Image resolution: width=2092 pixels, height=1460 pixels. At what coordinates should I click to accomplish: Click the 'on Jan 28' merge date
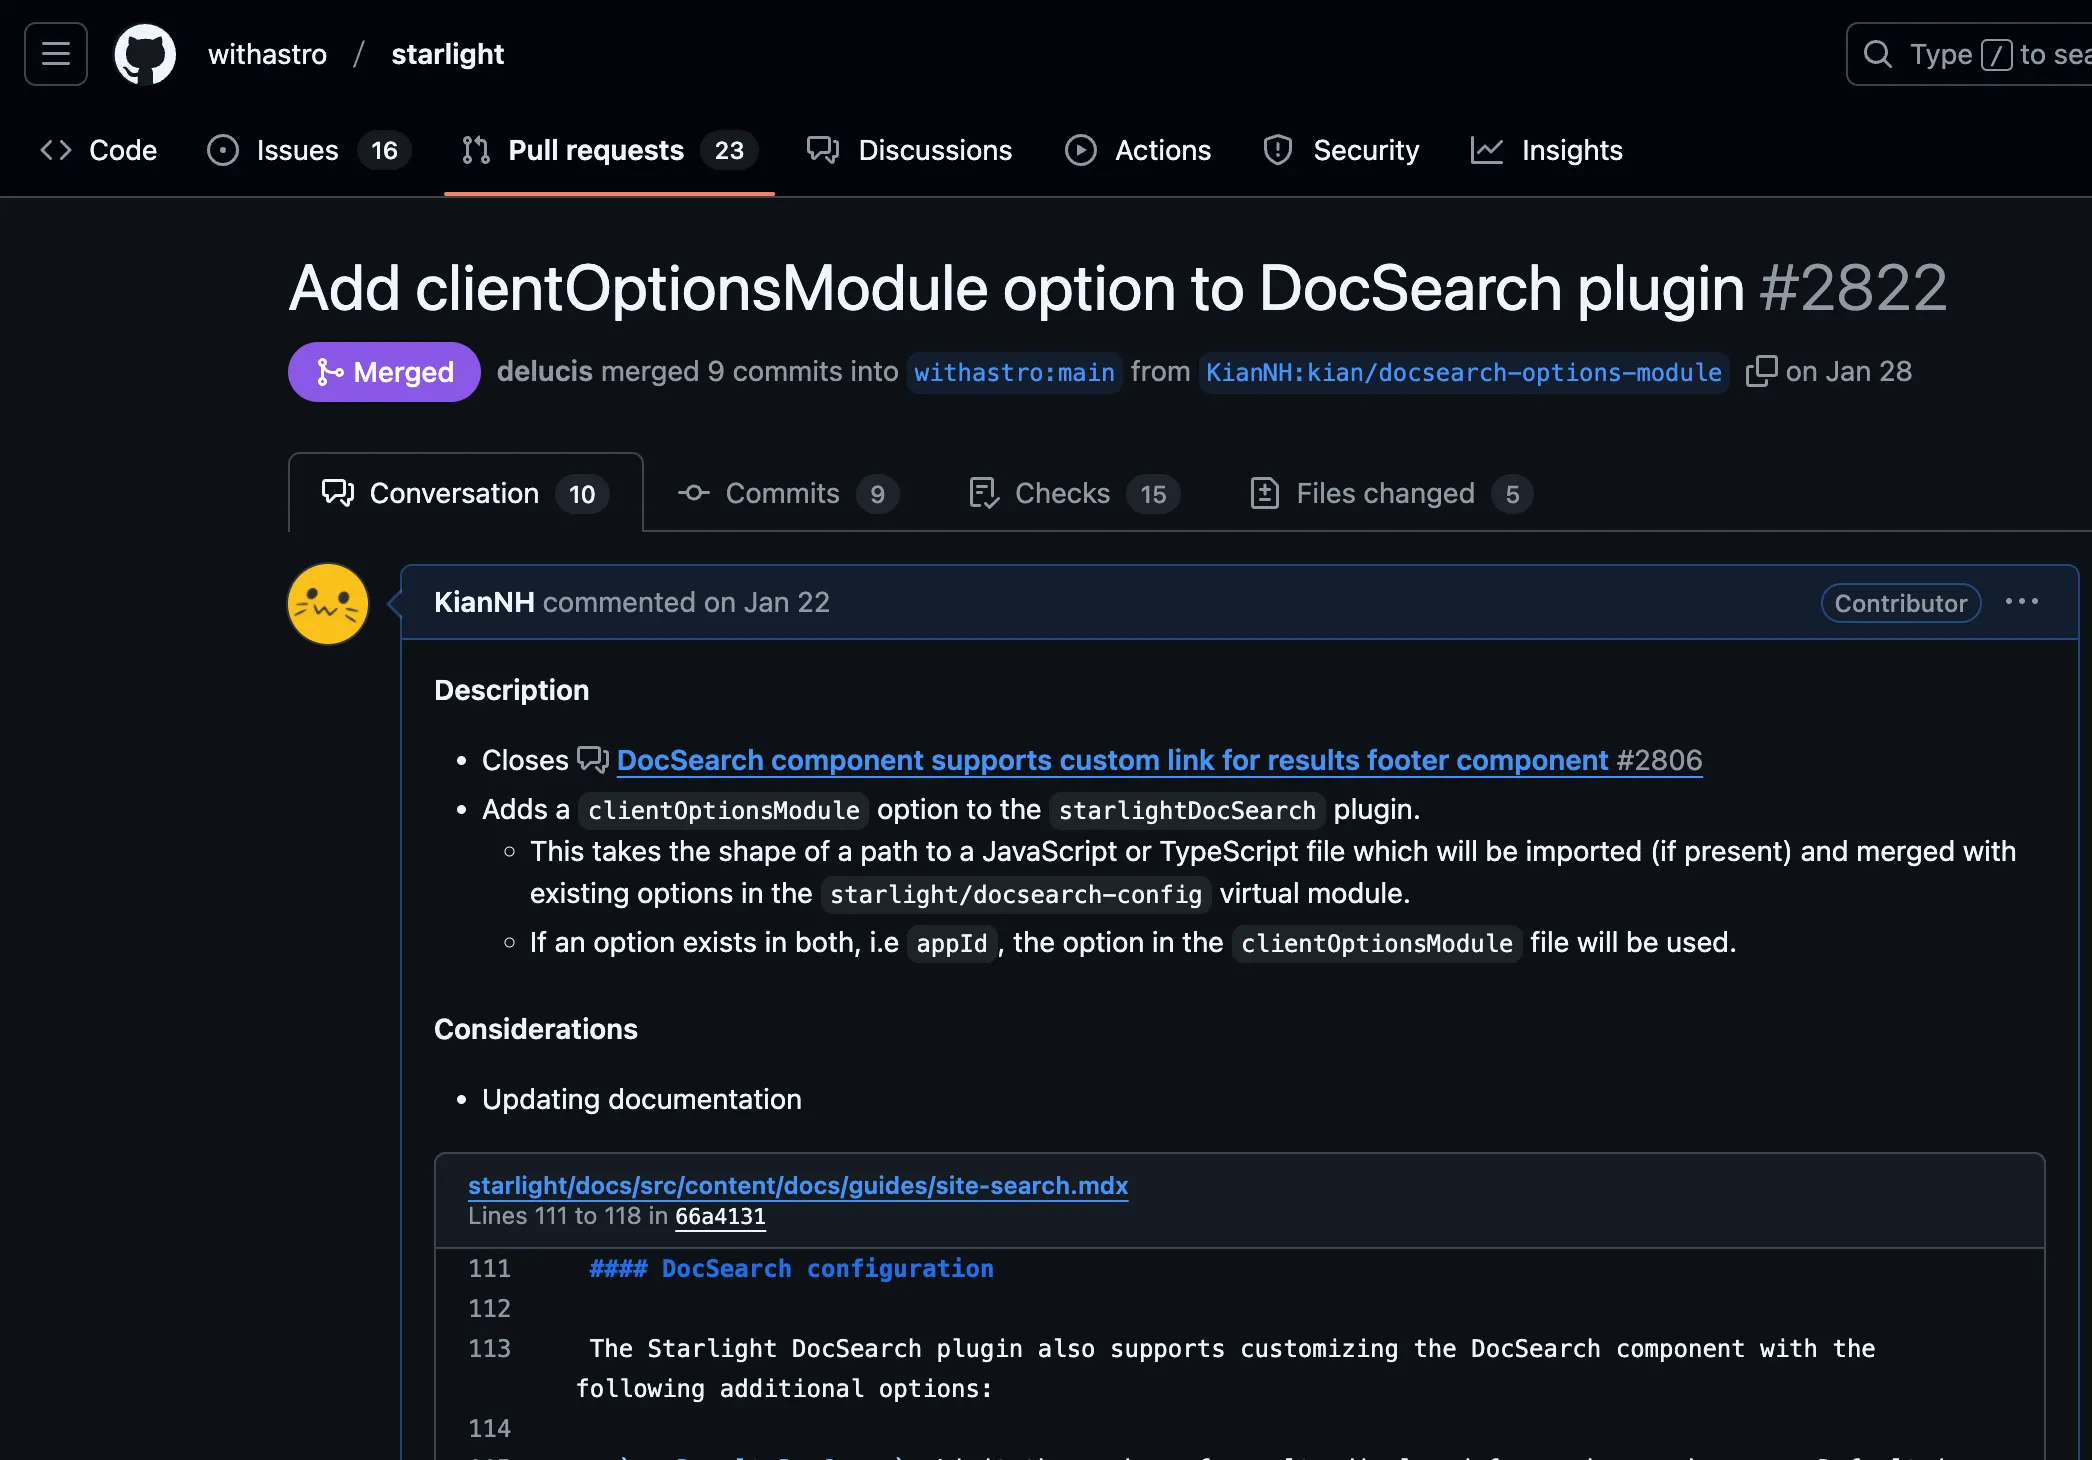1849,371
